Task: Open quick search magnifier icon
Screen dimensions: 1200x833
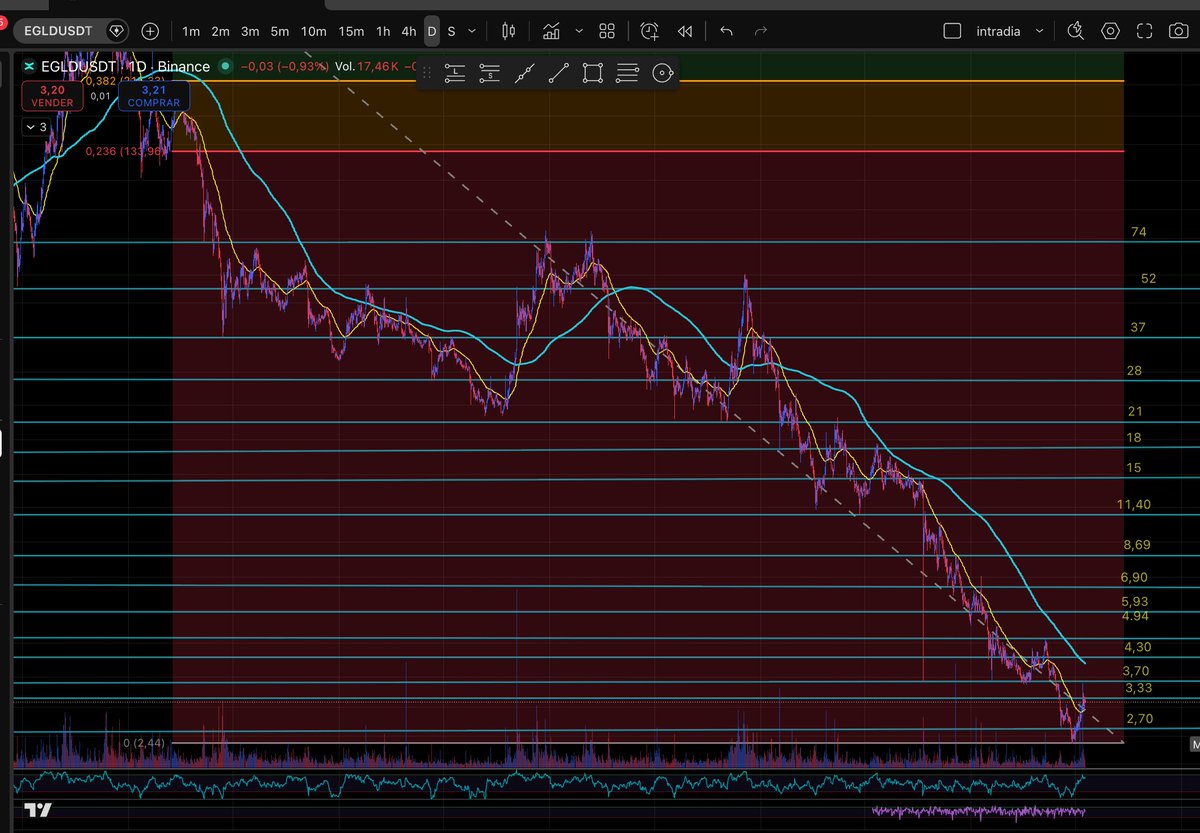Action: pyautogui.click(x=1076, y=31)
